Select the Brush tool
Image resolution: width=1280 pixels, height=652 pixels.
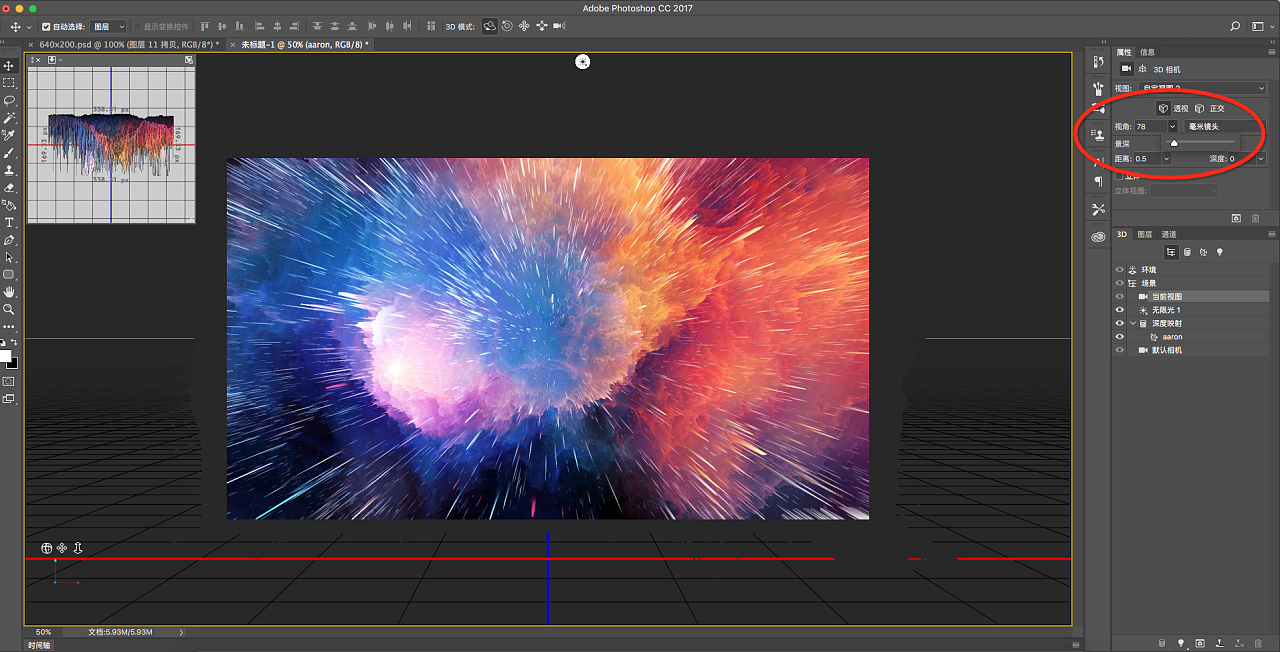[x=9, y=153]
